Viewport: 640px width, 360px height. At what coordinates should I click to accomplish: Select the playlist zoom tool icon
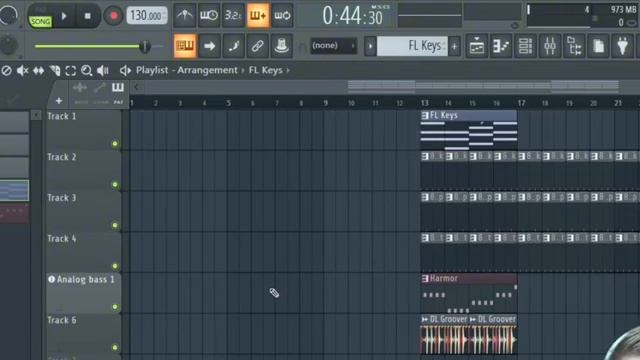(x=87, y=71)
